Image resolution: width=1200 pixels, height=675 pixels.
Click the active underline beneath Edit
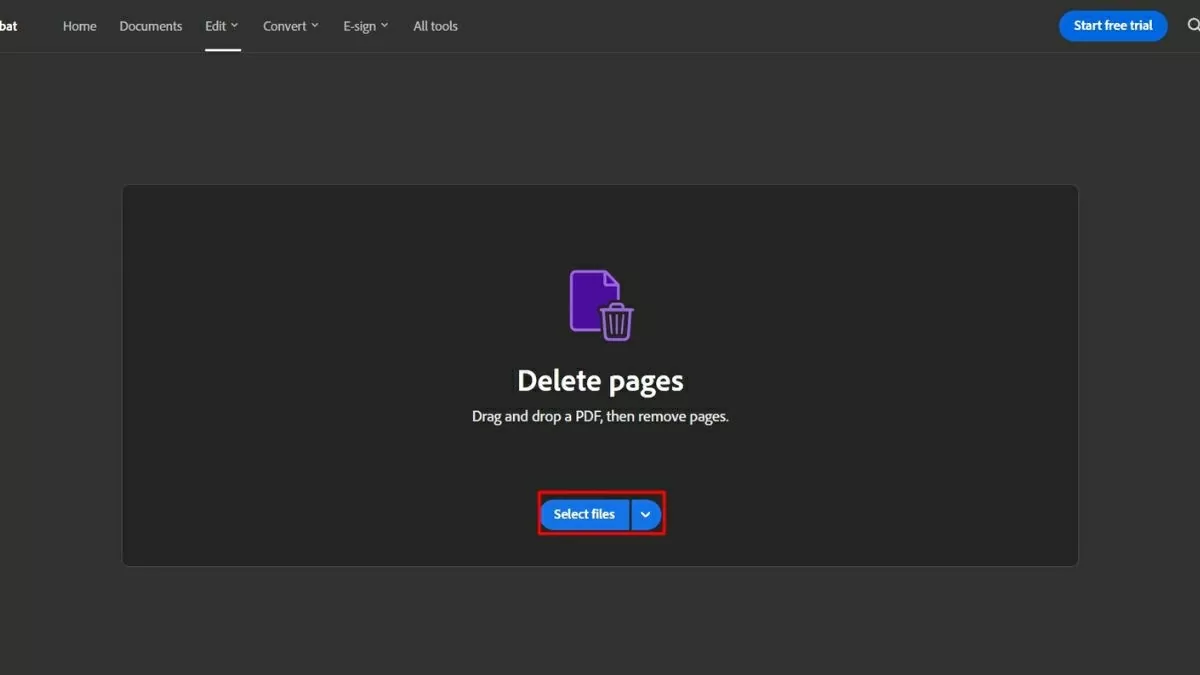(222, 49)
